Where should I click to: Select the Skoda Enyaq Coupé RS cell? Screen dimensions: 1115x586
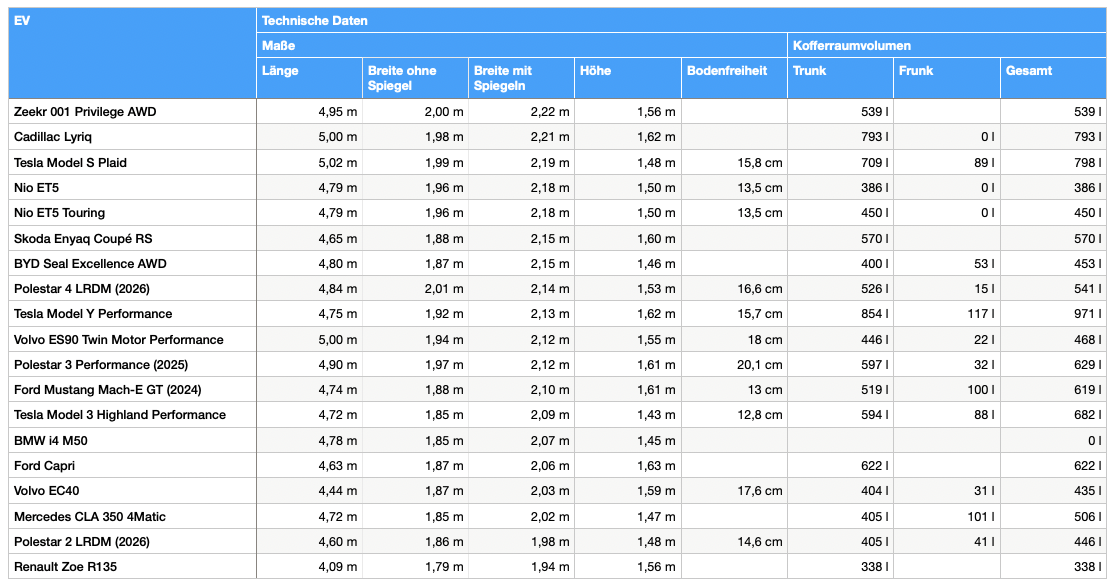[x=132, y=238]
